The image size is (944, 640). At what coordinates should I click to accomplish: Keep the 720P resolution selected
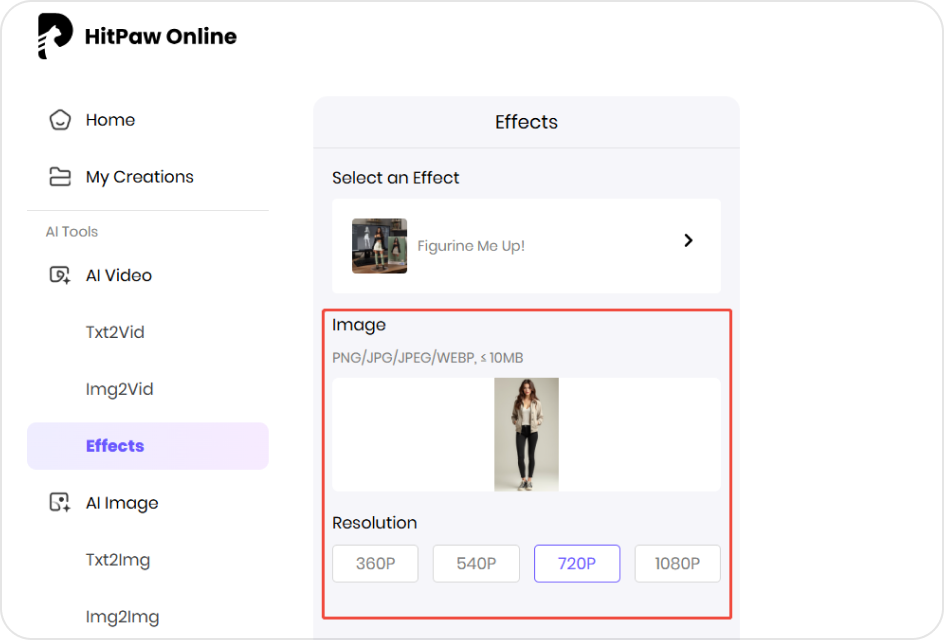click(576, 563)
